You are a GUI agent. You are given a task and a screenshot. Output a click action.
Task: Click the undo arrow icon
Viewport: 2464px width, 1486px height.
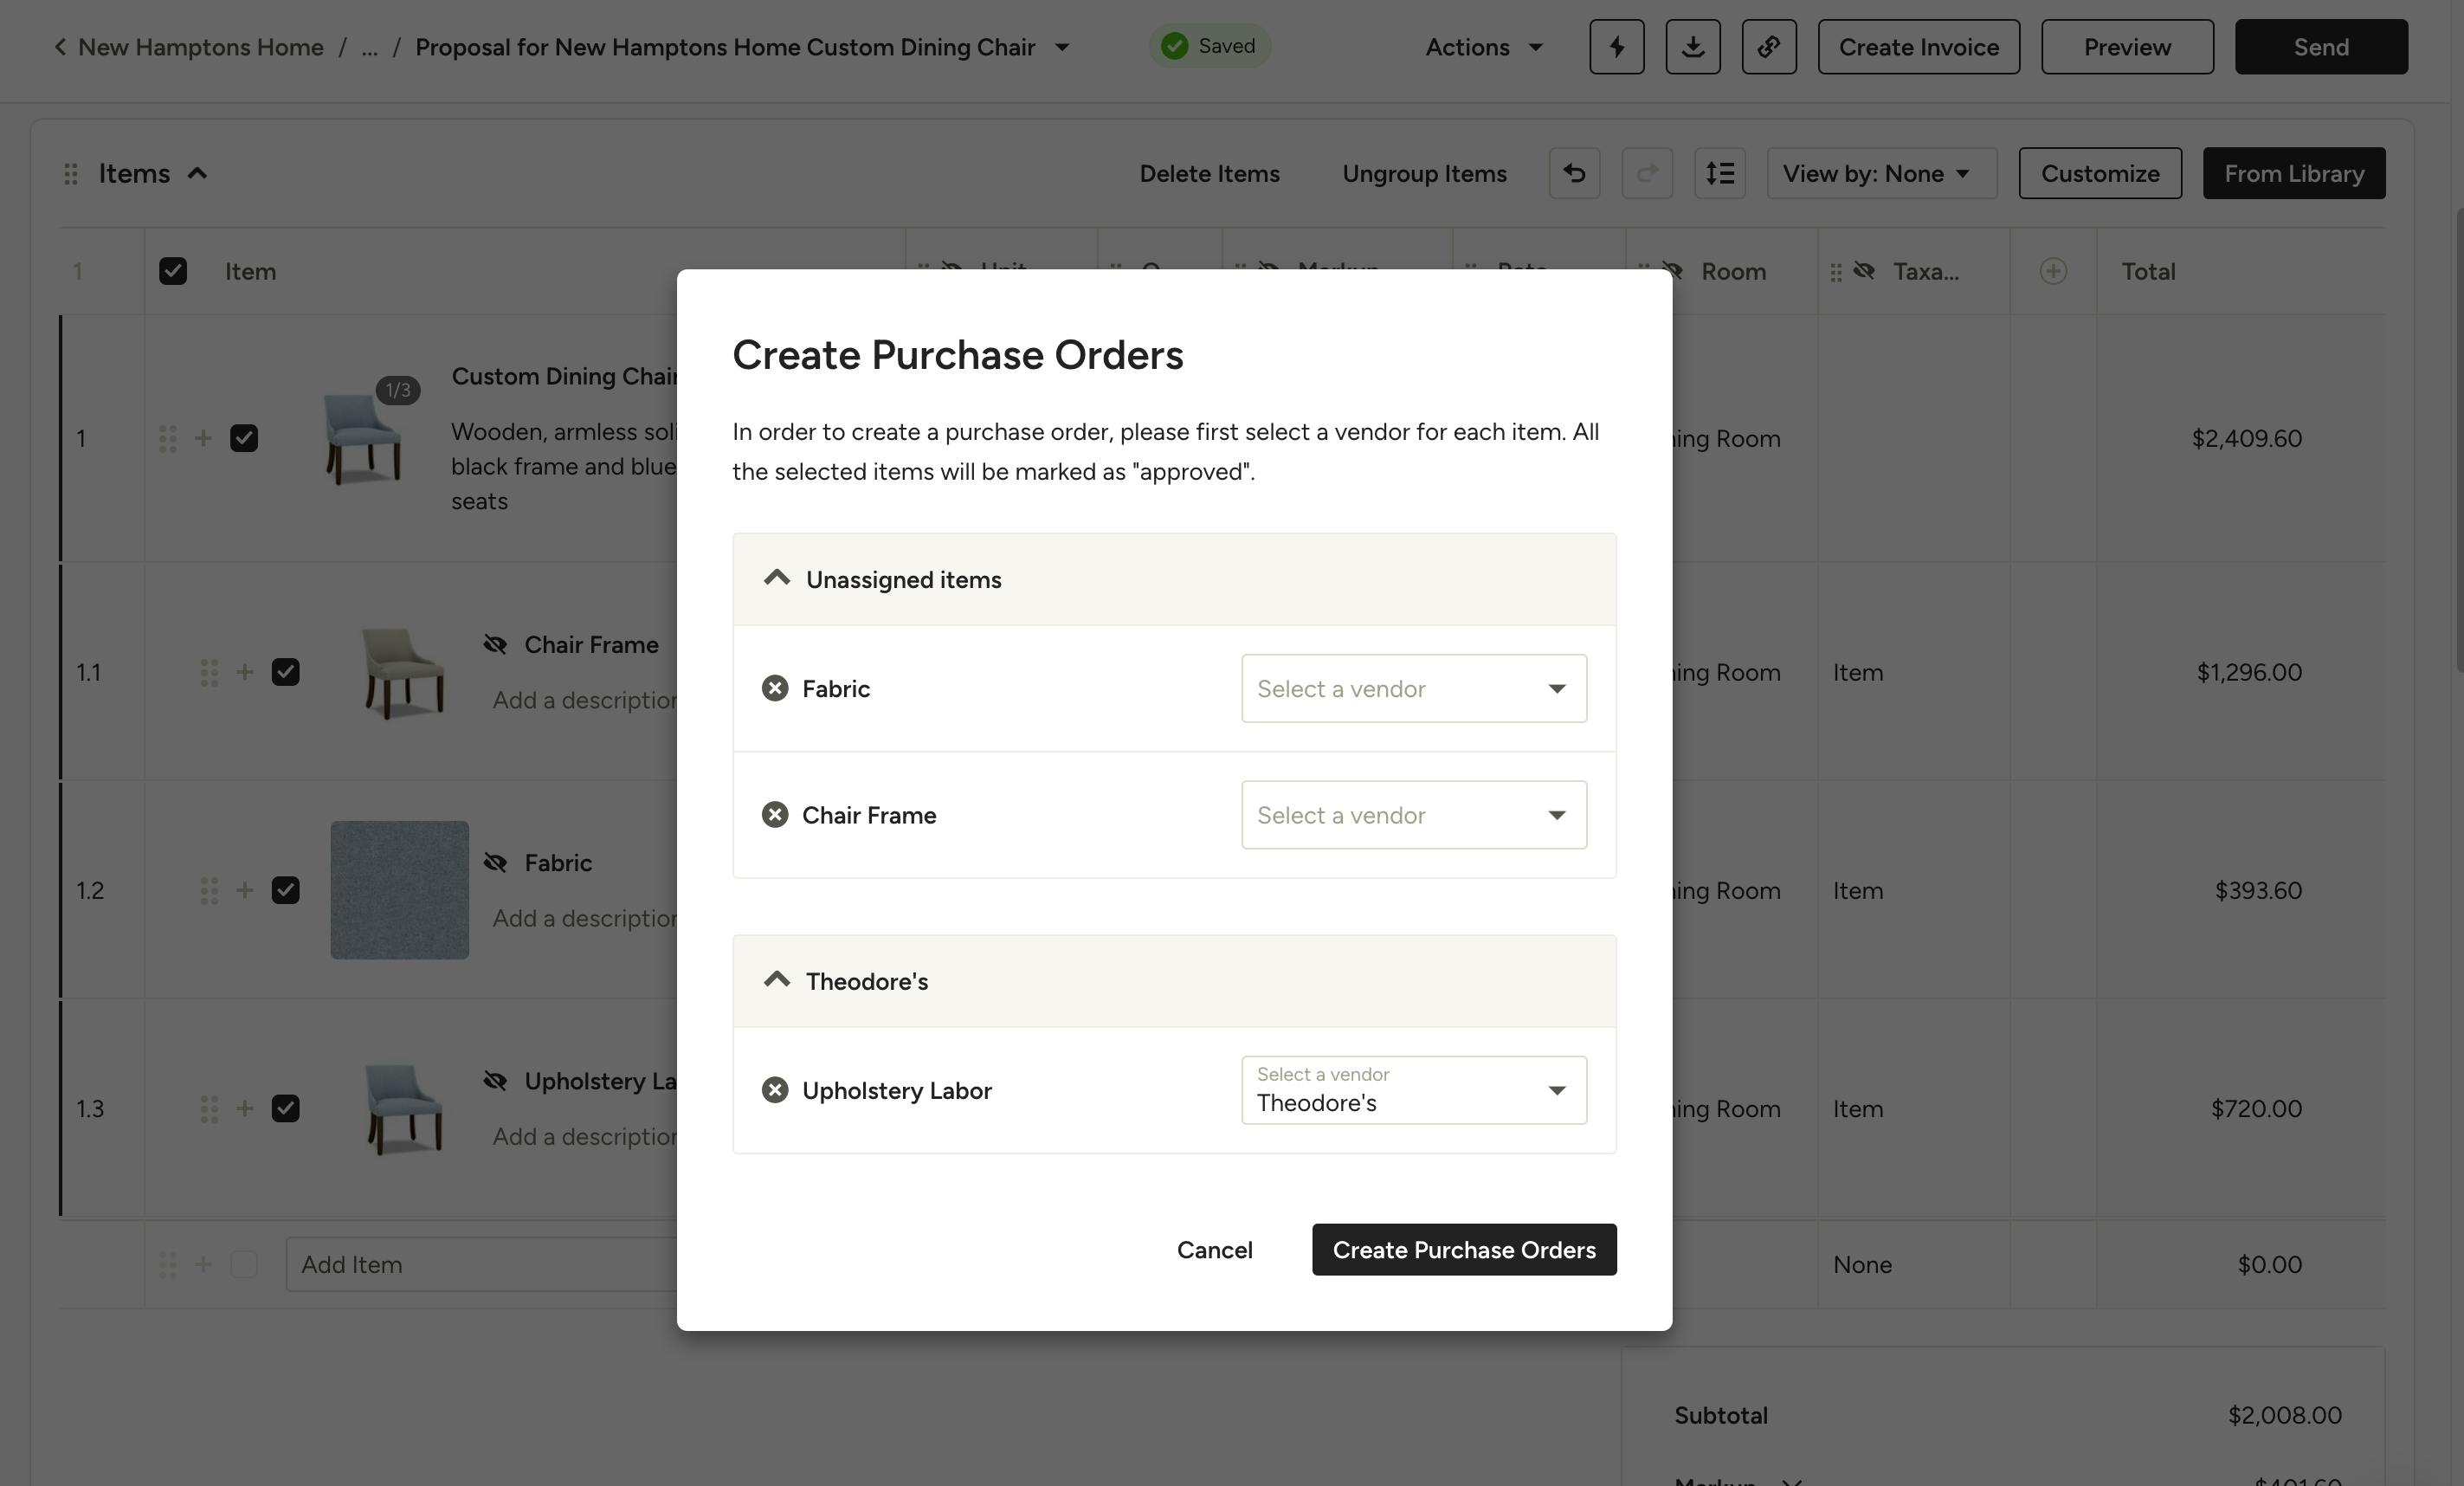coord(1574,173)
